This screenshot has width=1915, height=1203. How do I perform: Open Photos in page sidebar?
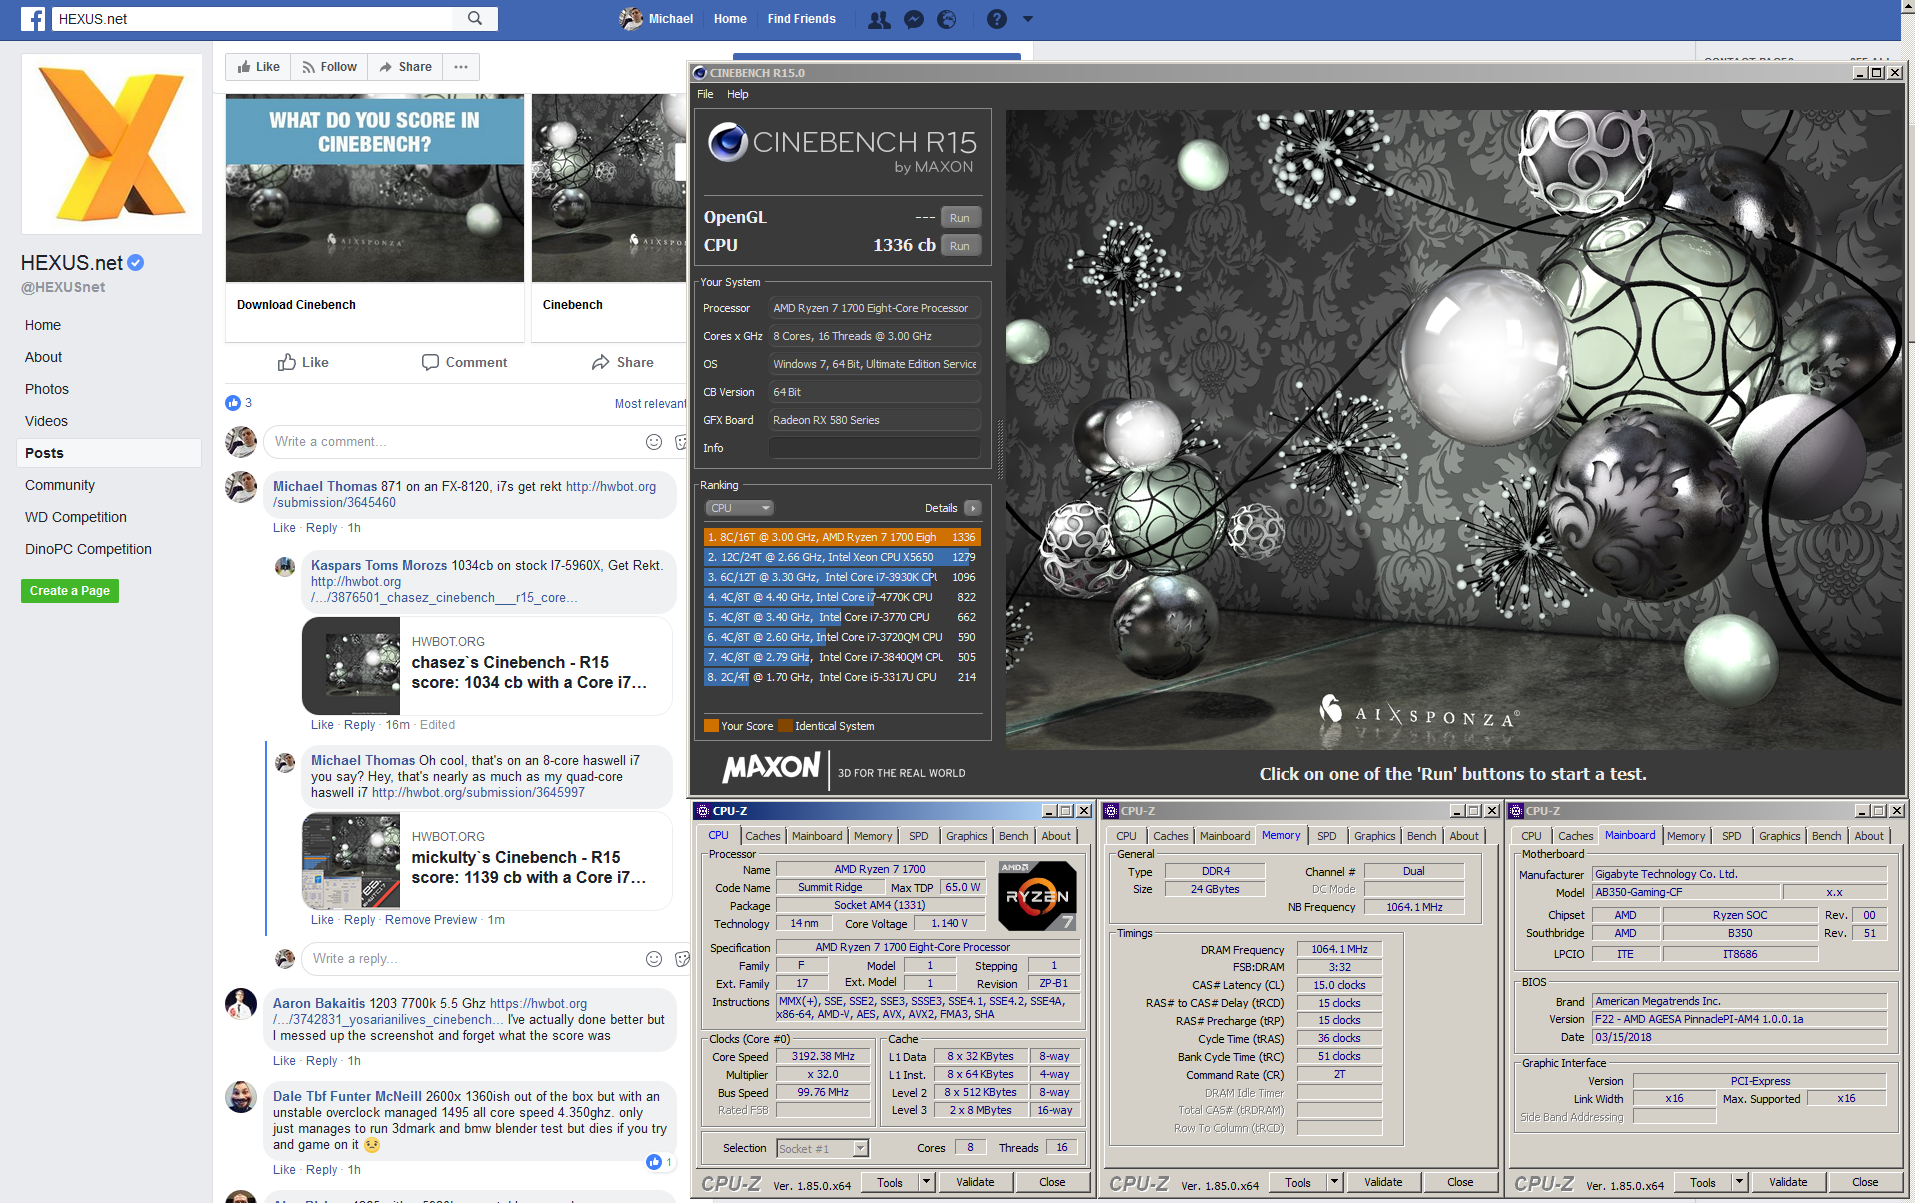click(47, 389)
